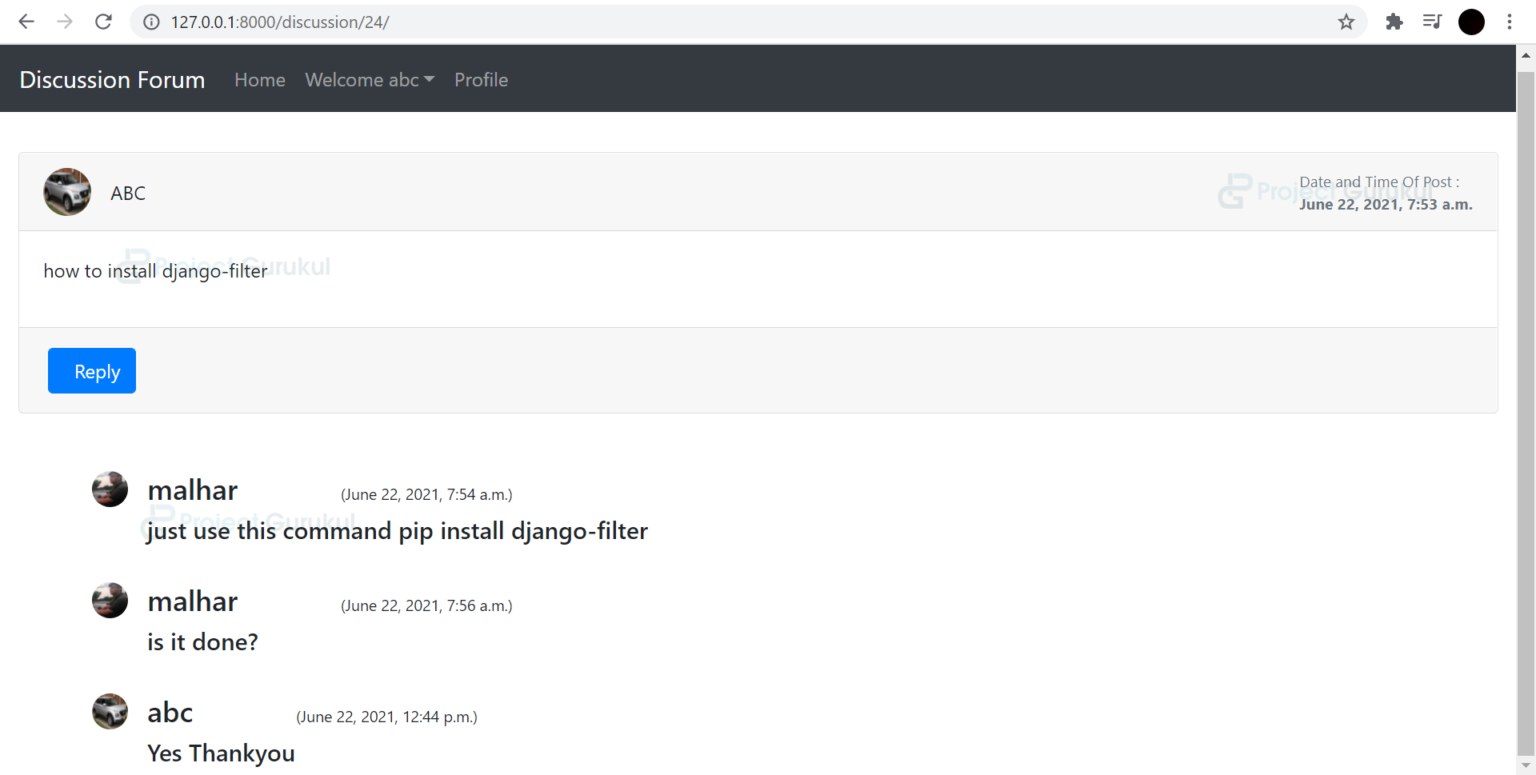
Task: Click the scrollbar down arrow
Action: pos(1528,766)
